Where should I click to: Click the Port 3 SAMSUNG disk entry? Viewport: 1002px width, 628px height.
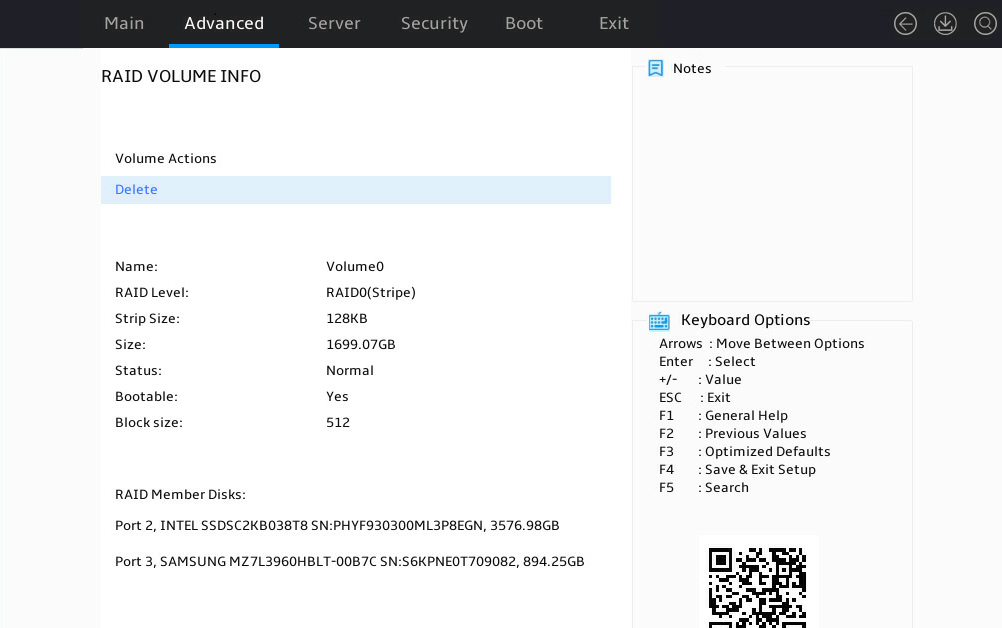(350, 562)
